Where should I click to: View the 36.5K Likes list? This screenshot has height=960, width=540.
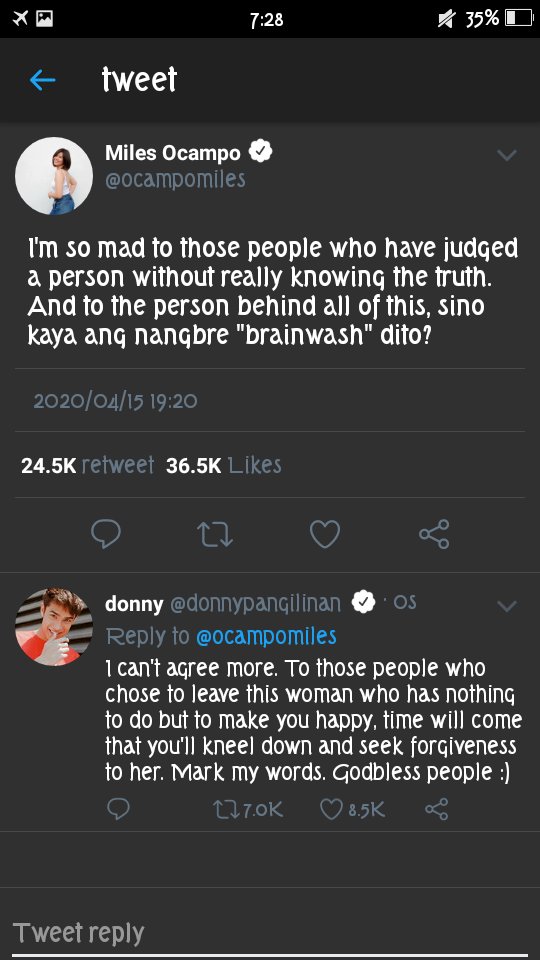point(223,465)
